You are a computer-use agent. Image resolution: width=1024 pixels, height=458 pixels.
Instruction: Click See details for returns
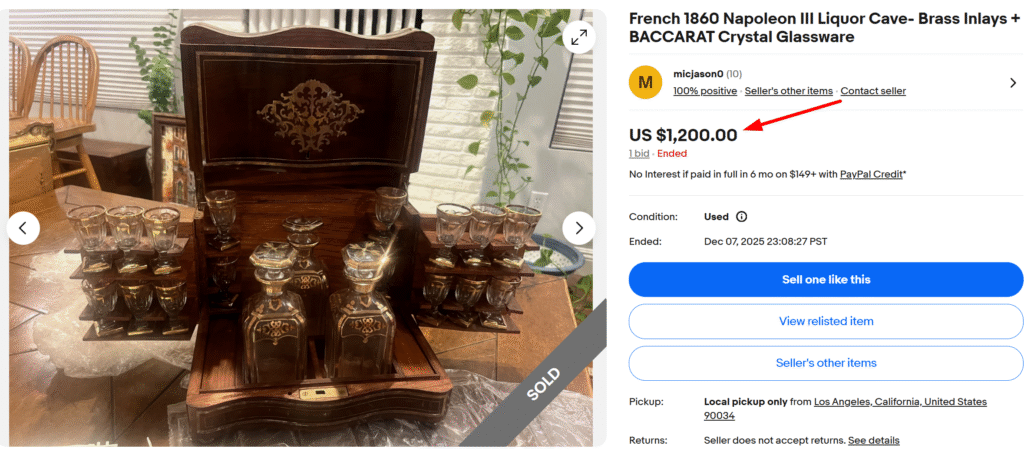tap(874, 440)
